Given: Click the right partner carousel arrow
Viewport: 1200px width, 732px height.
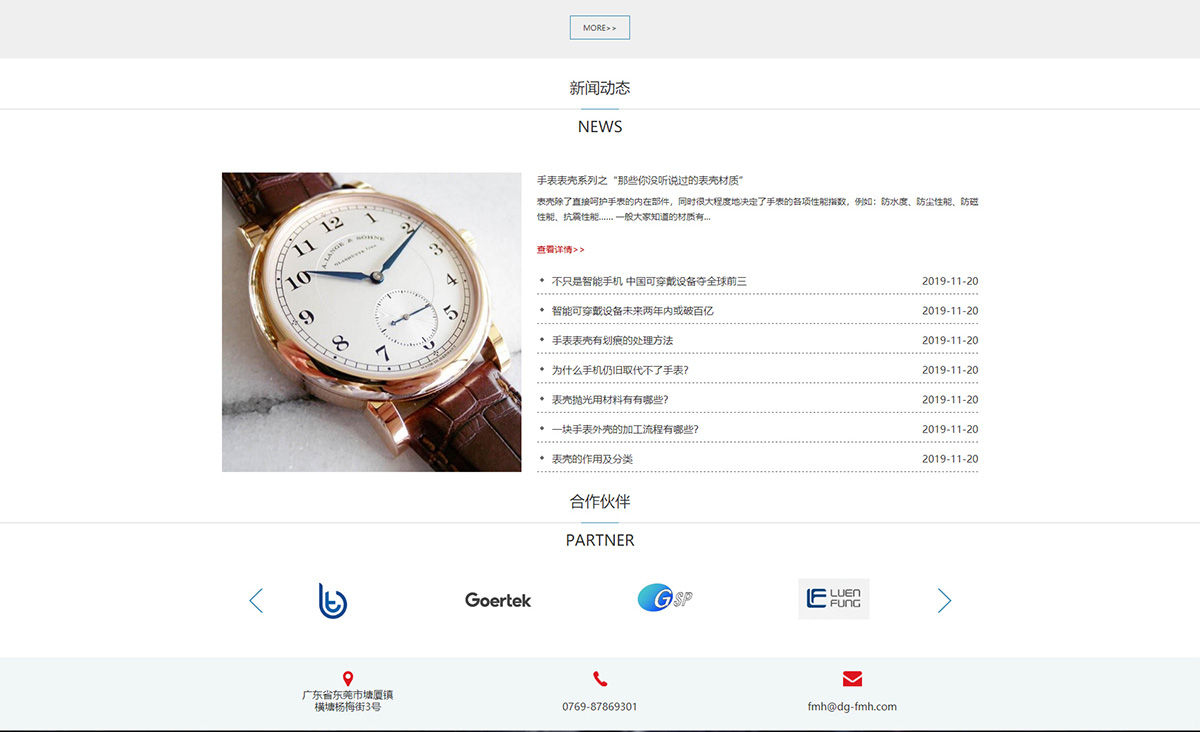Looking at the screenshot, I should [x=944, y=599].
